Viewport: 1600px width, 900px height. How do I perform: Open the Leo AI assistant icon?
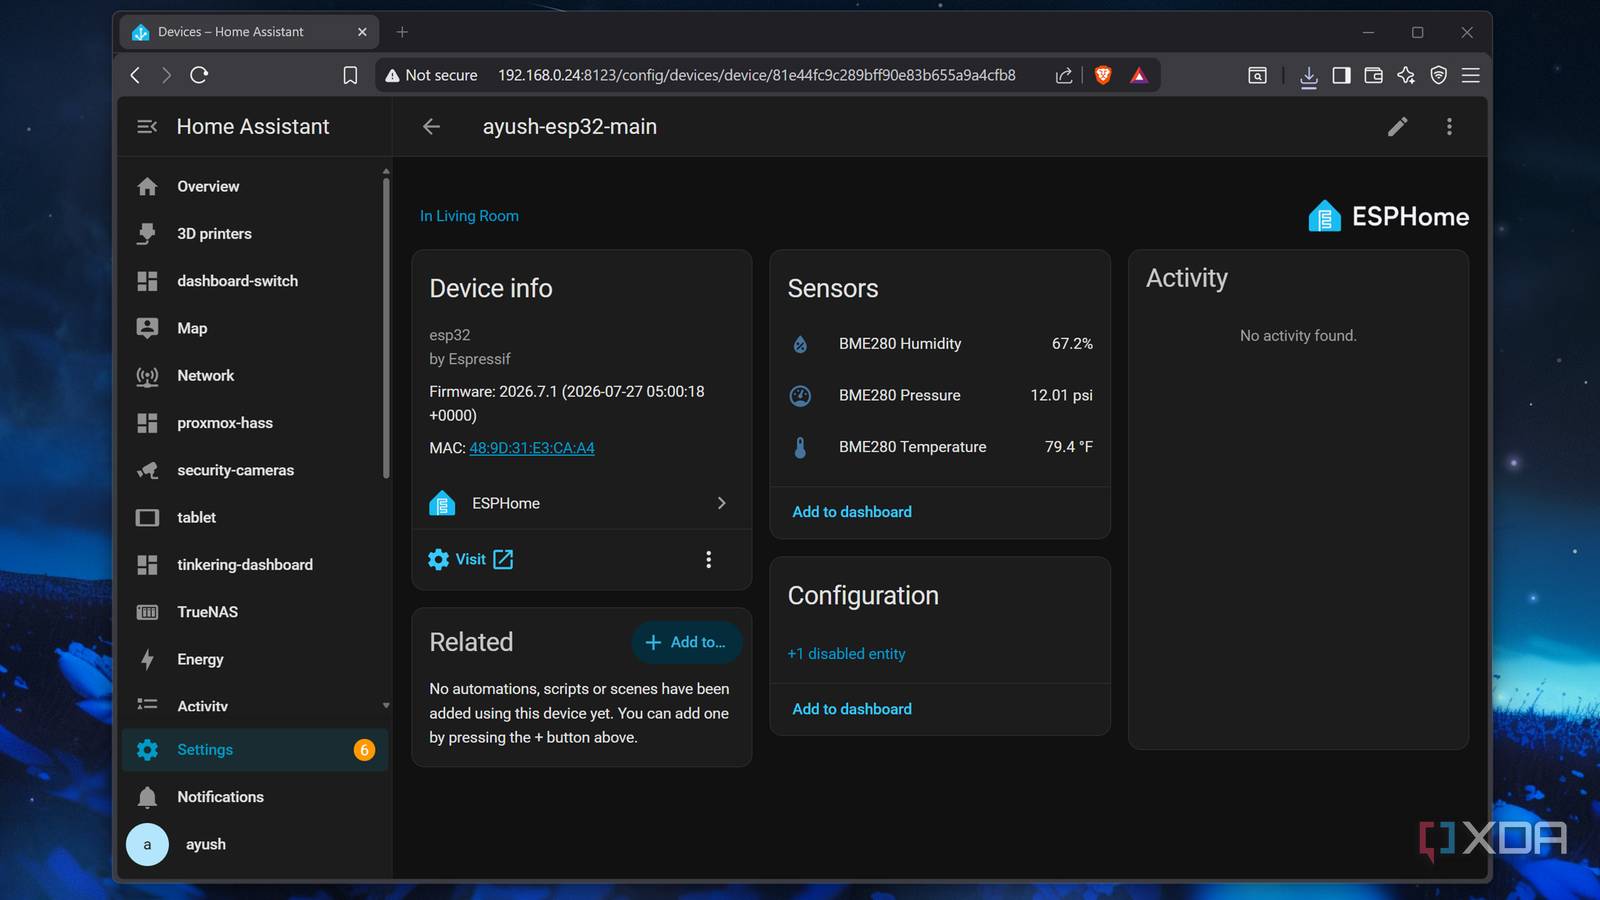coord(1406,75)
